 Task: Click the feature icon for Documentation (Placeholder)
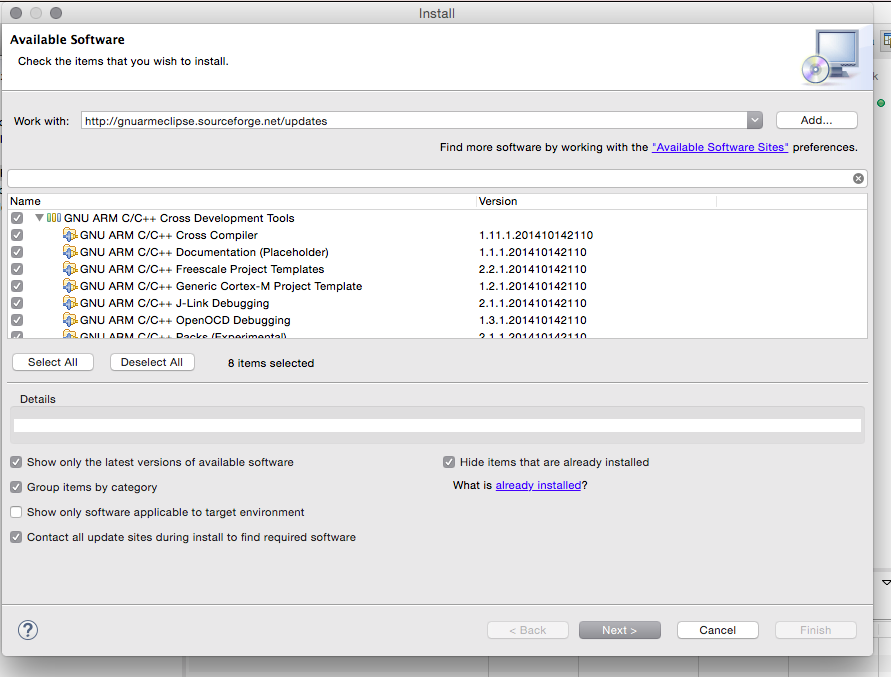tap(70, 252)
